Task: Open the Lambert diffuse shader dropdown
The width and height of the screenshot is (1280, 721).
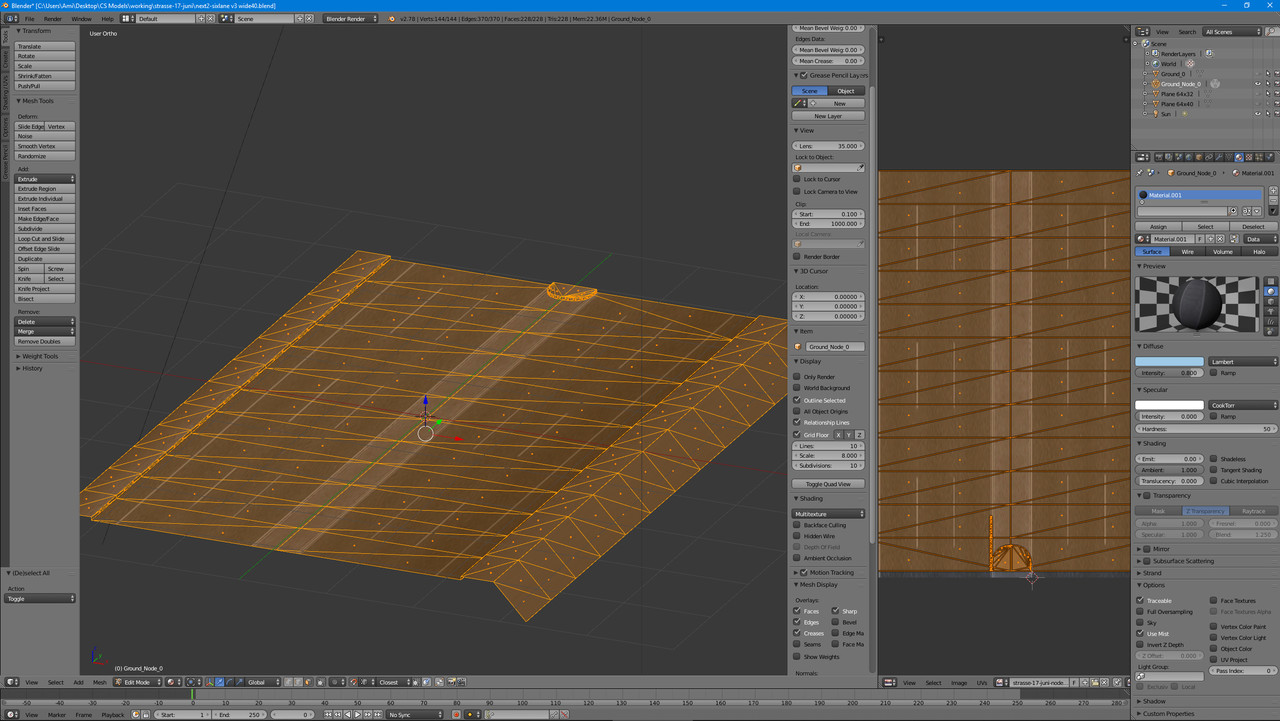Action: coord(1243,361)
